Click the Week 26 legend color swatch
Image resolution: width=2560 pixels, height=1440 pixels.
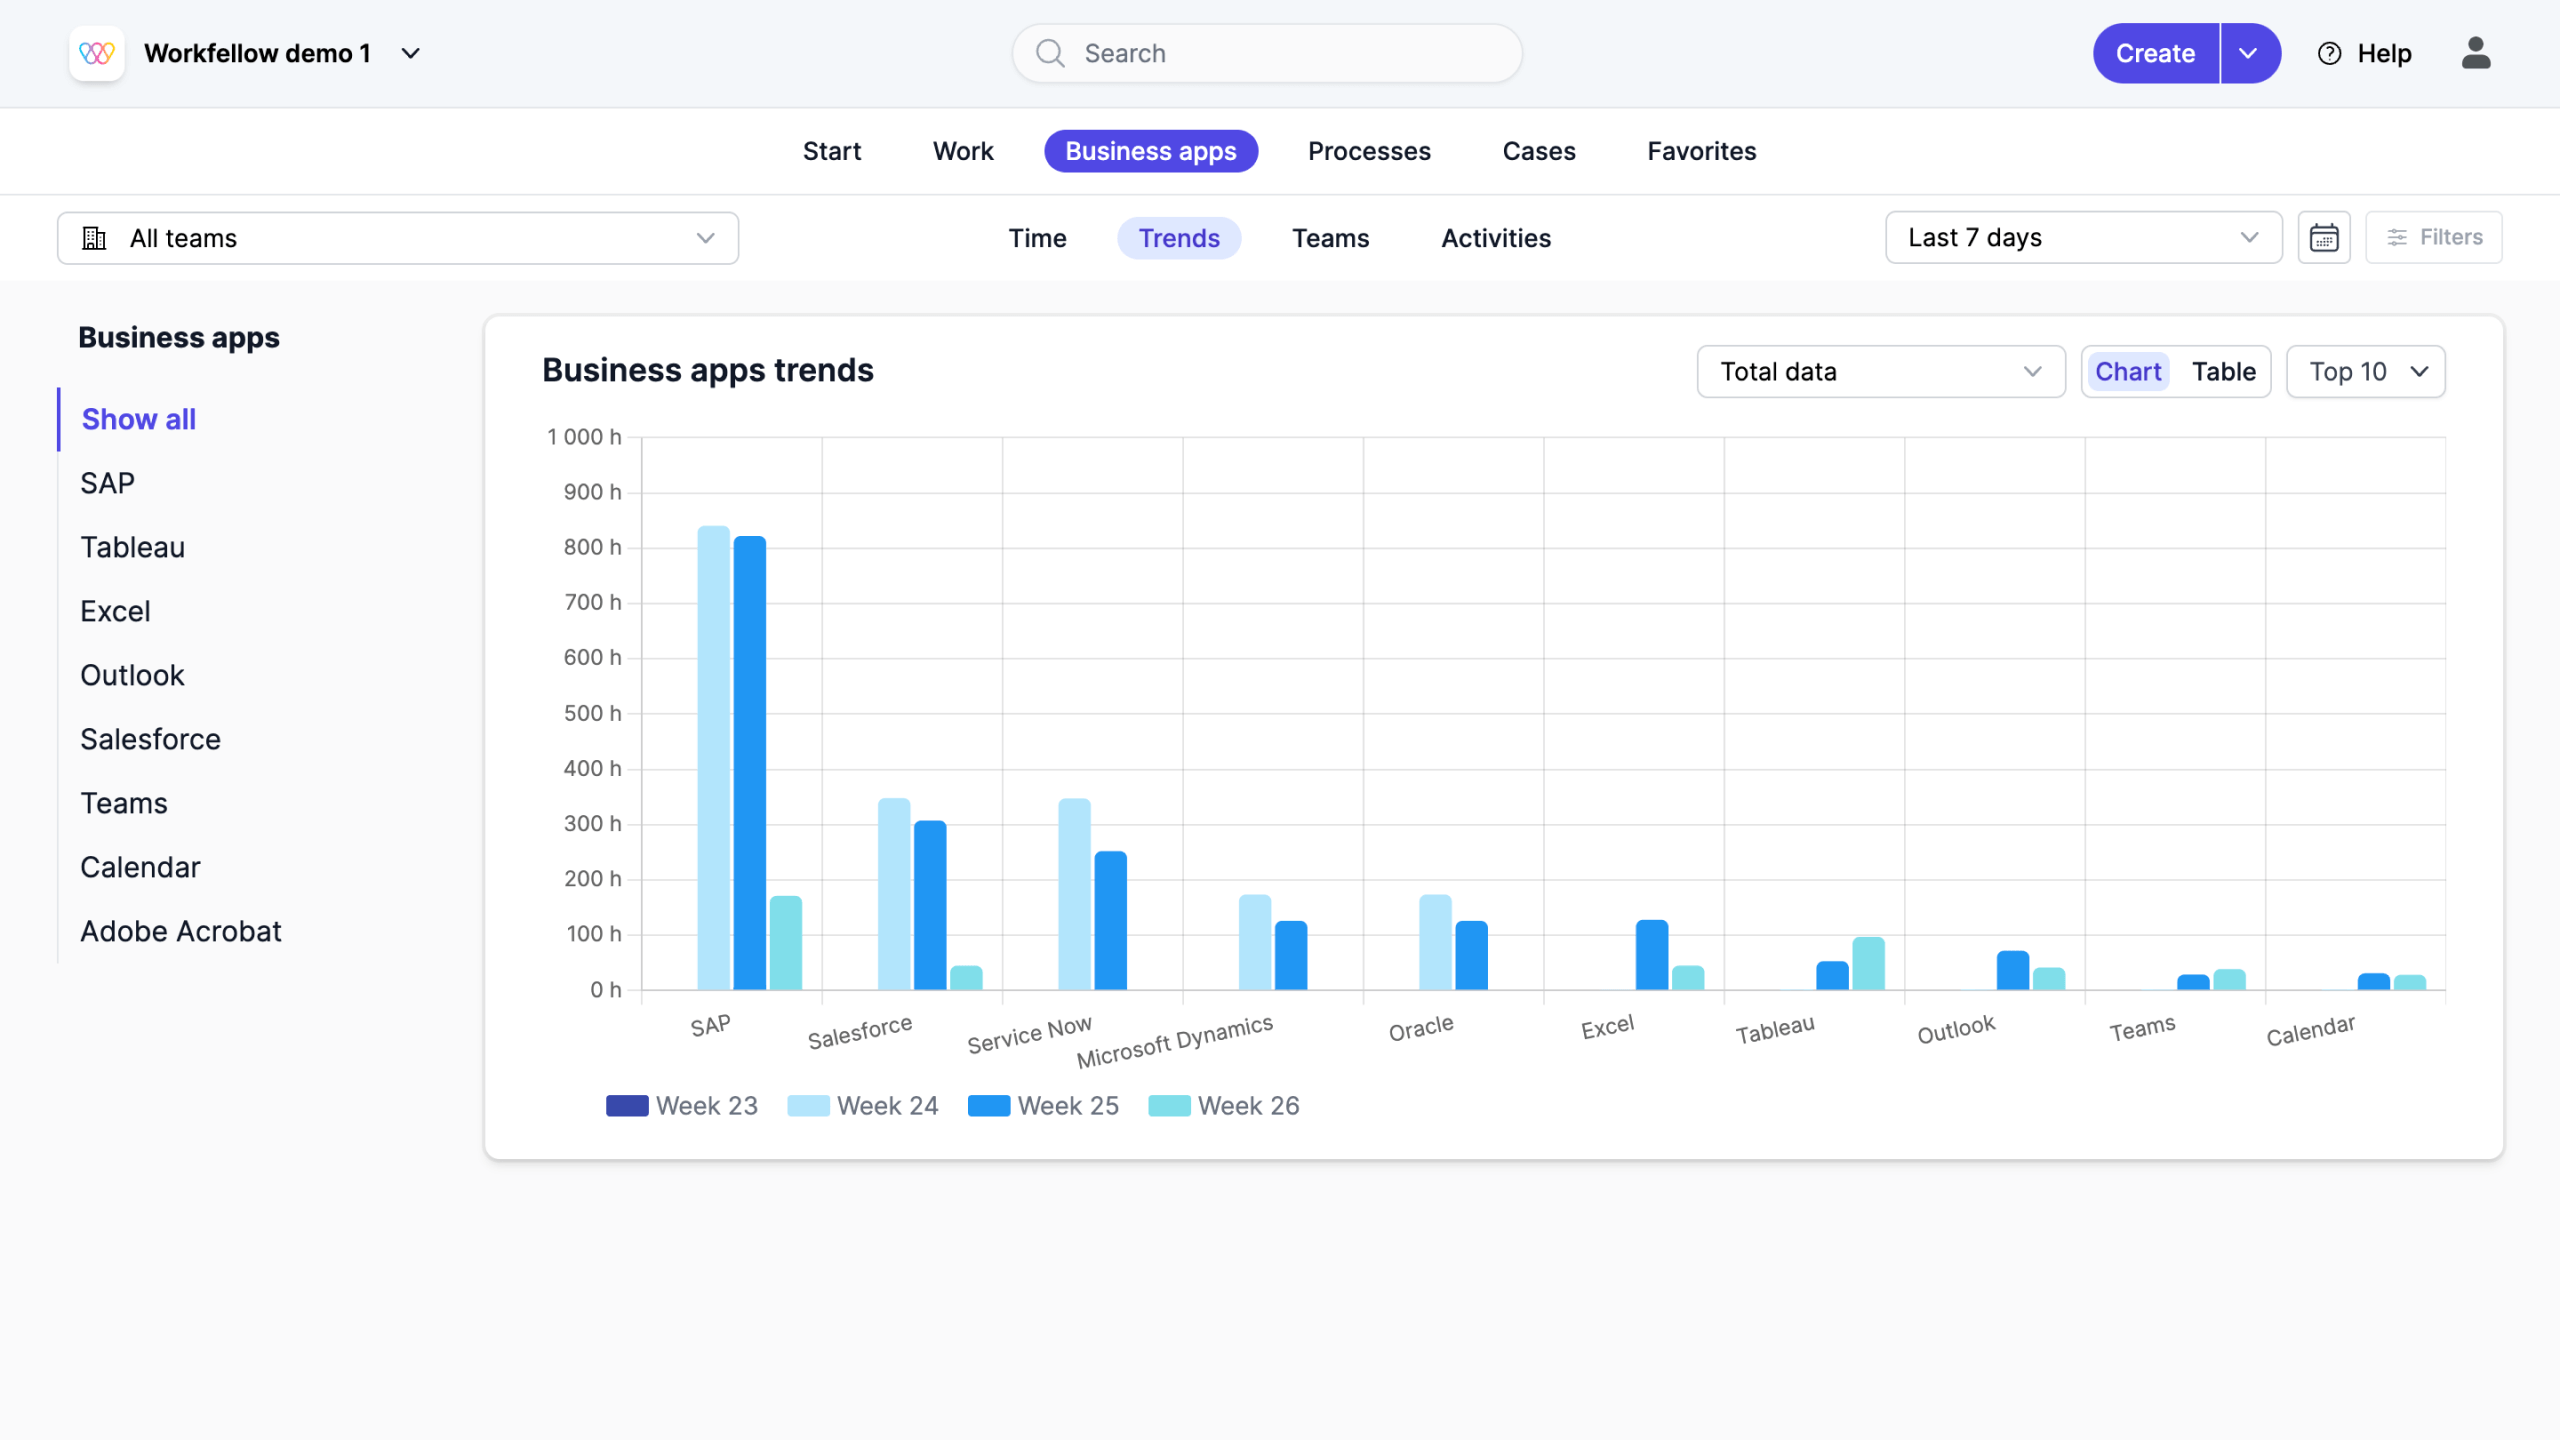click(x=1168, y=1106)
